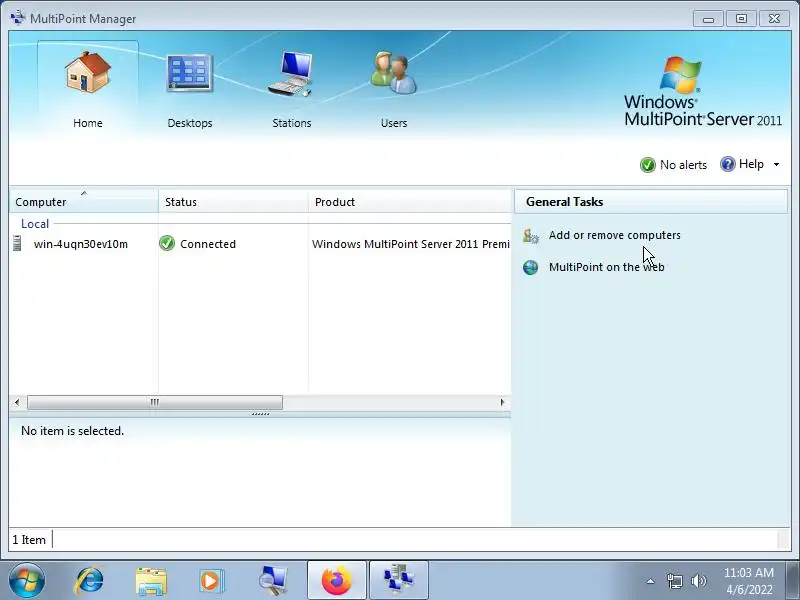Viewport: 800px width, 600px height.
Task: Click the Add or remove computers icon
Action: 531,236
